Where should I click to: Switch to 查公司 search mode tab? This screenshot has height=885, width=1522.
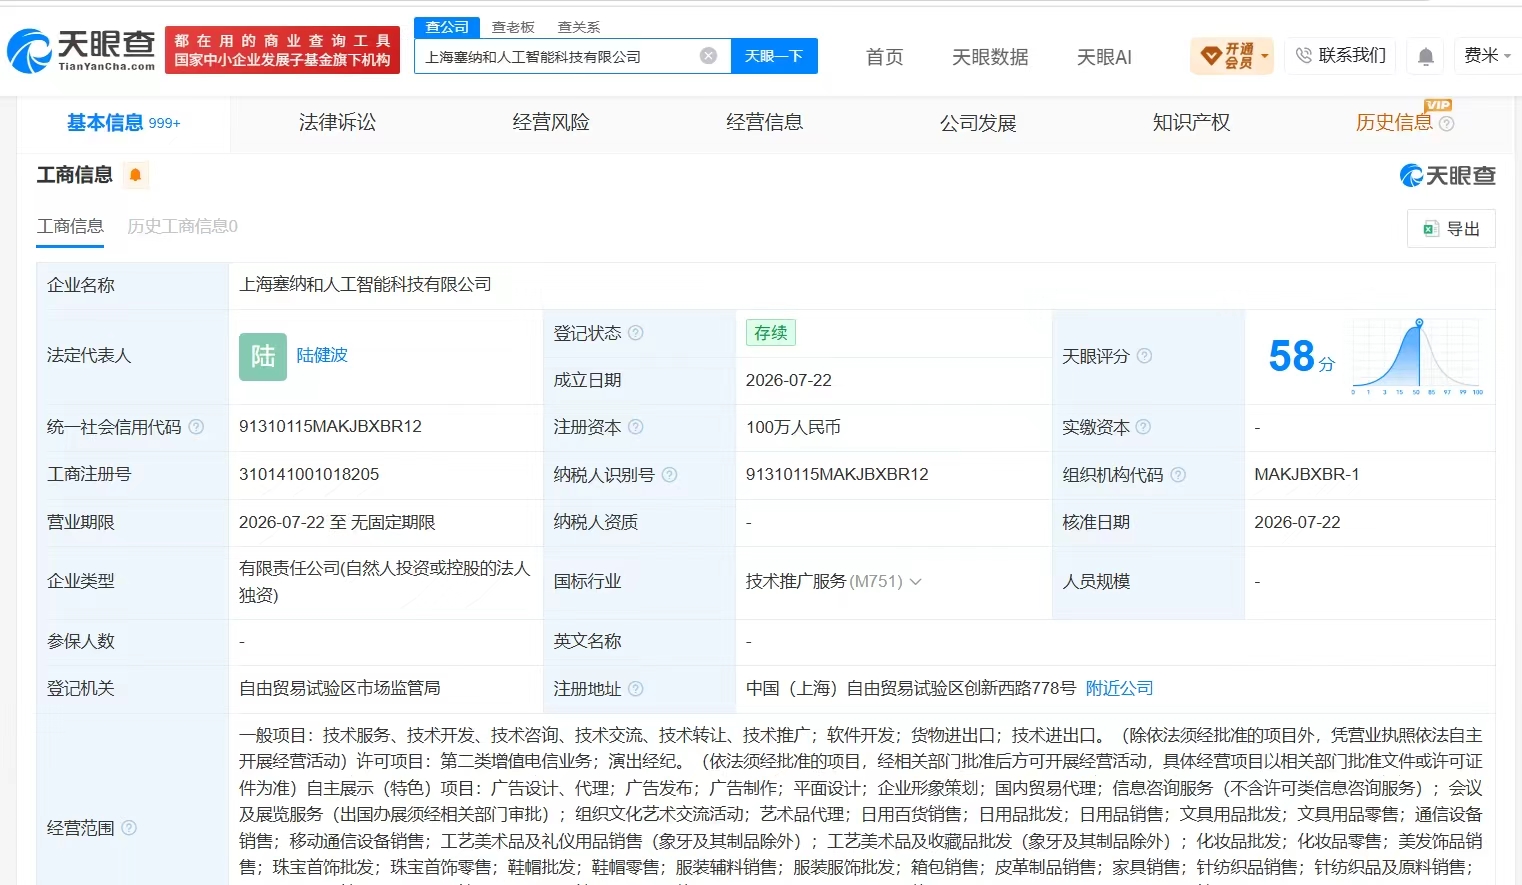tap(447, 27)
